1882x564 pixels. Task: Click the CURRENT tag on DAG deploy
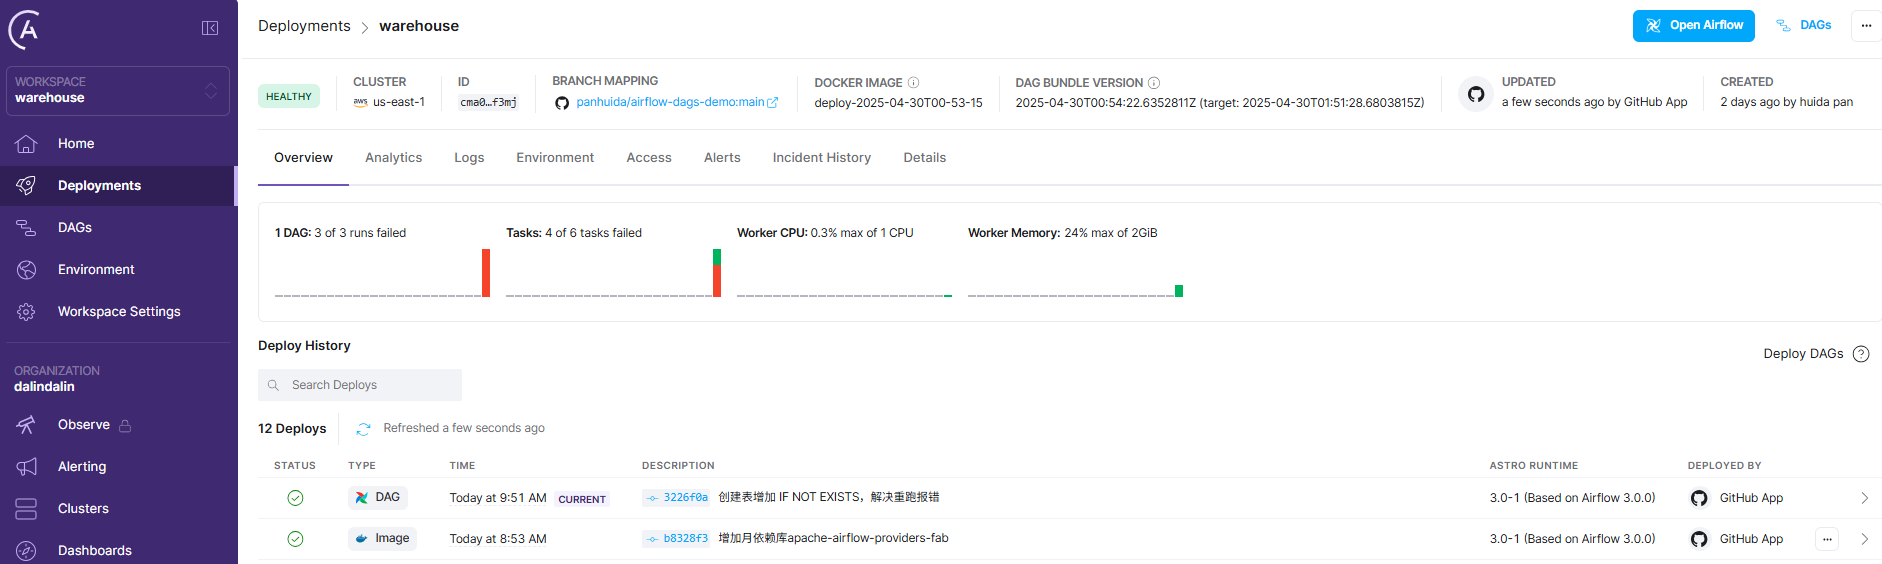tap(582, 499)
